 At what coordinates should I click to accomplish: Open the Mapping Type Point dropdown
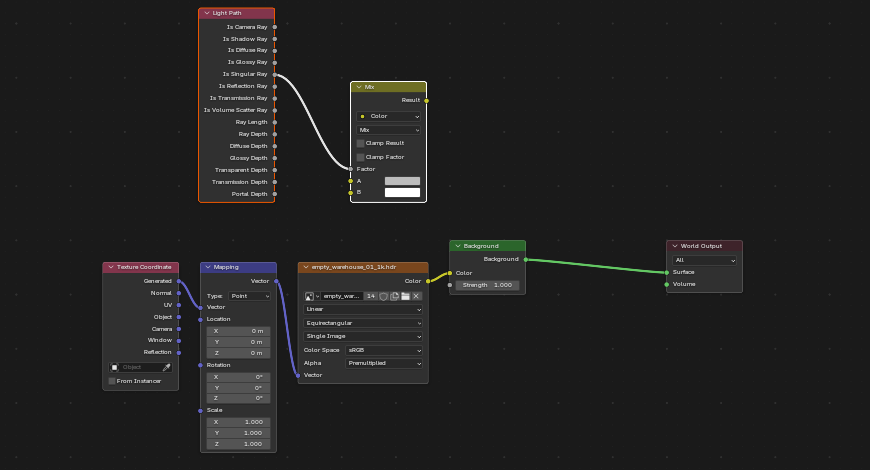pos(251,296)
